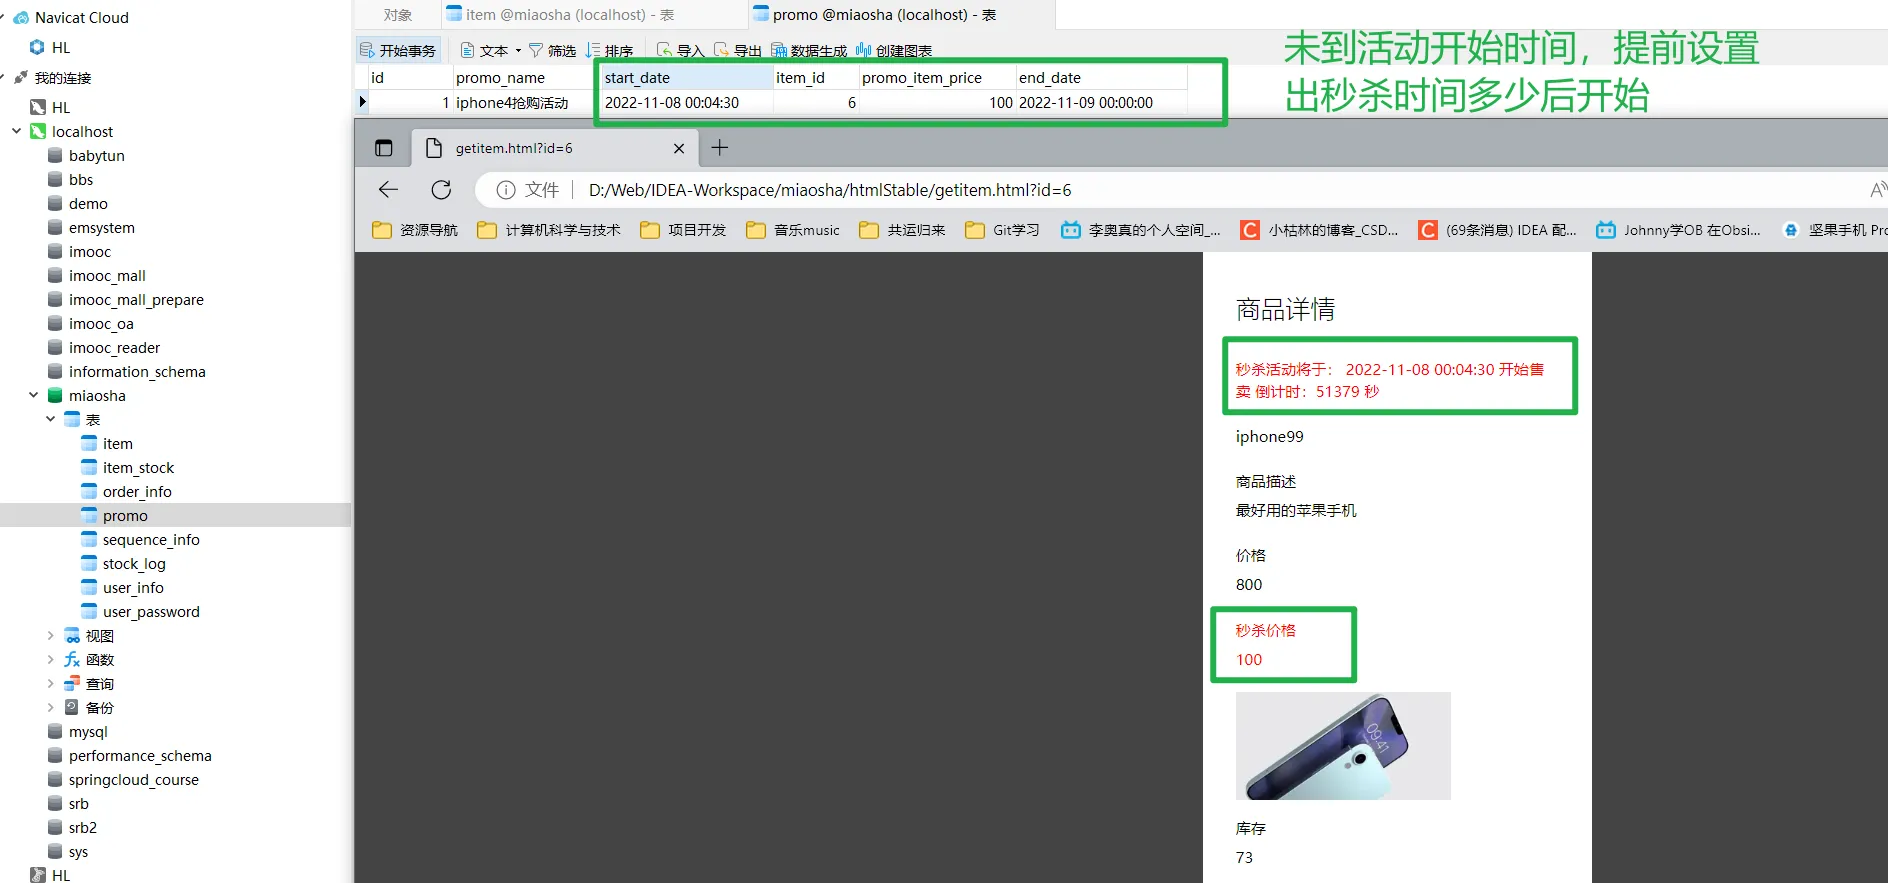Reload the getitem.html browser page

441,190
